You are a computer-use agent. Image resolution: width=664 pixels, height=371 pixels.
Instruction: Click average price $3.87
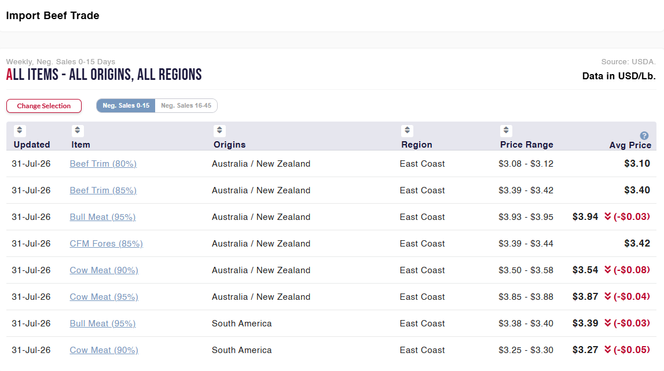click(x=585, y=296)
